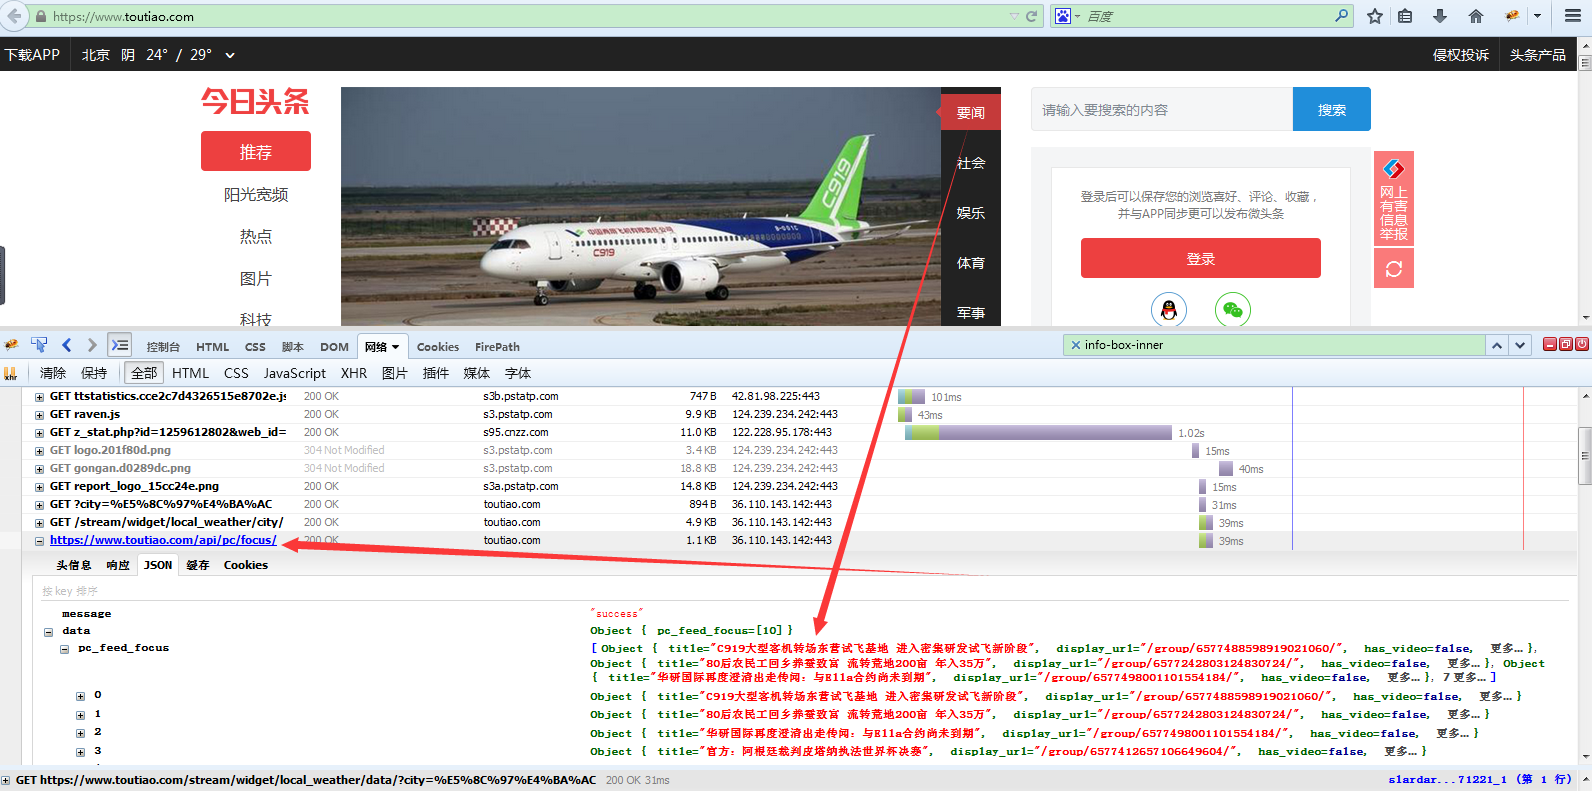The image size is (1592, 791).
Task: Open the 头信息 headers tab
Action: [x=74, y=565]
